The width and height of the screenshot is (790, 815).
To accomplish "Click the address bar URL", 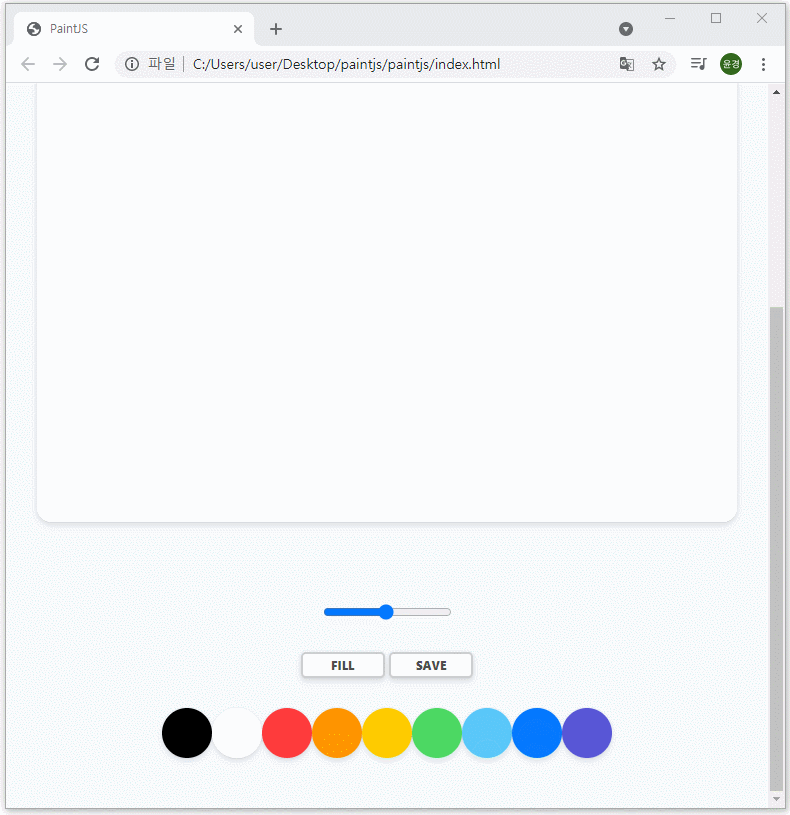I will (x=346, y=64).
